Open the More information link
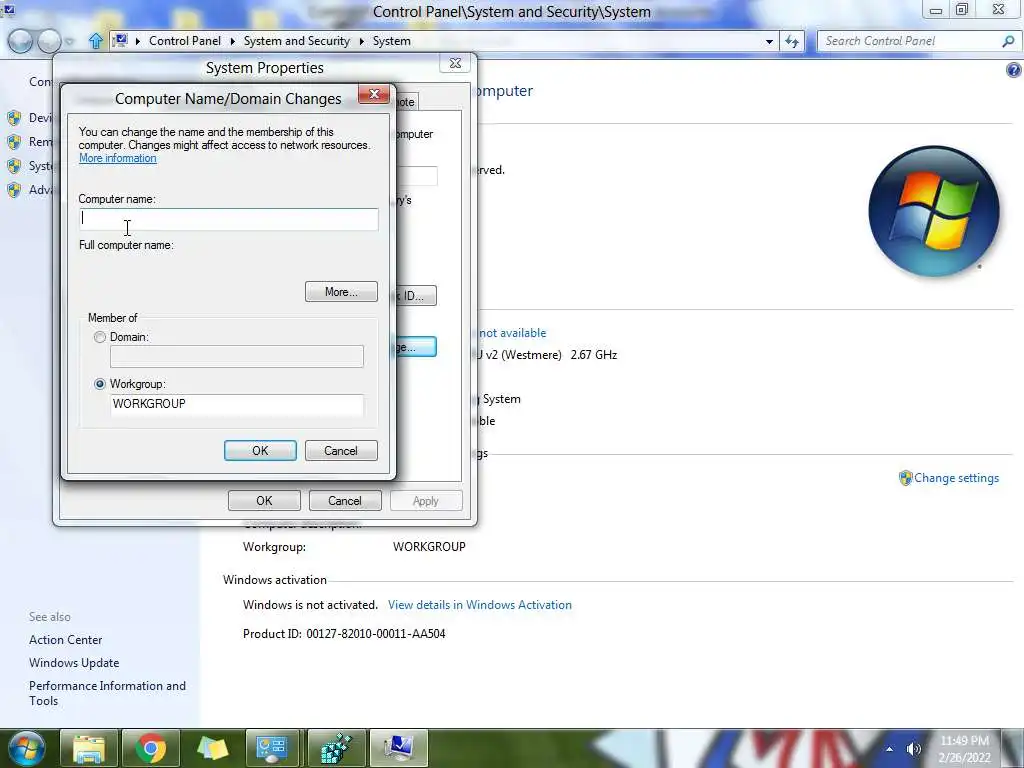The height and width of the screenshot is (768, 1024). (x=118, y=158)
